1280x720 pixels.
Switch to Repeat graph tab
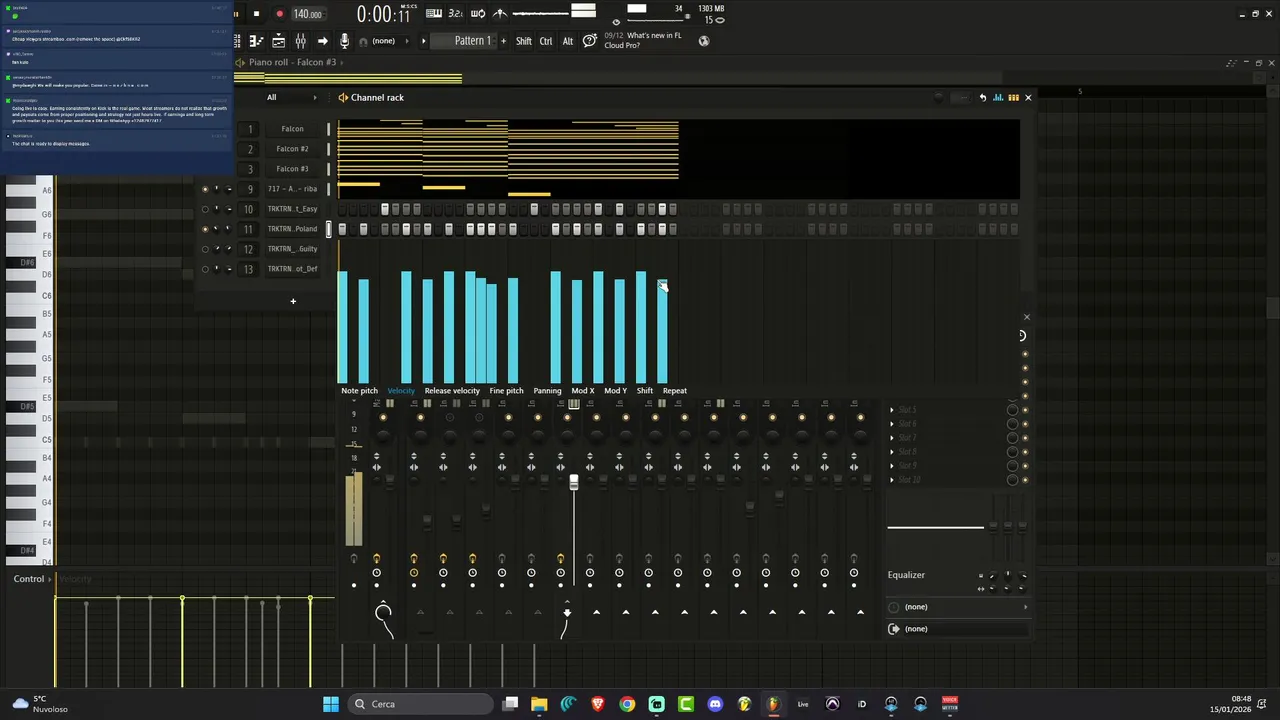tap(675, 391)
